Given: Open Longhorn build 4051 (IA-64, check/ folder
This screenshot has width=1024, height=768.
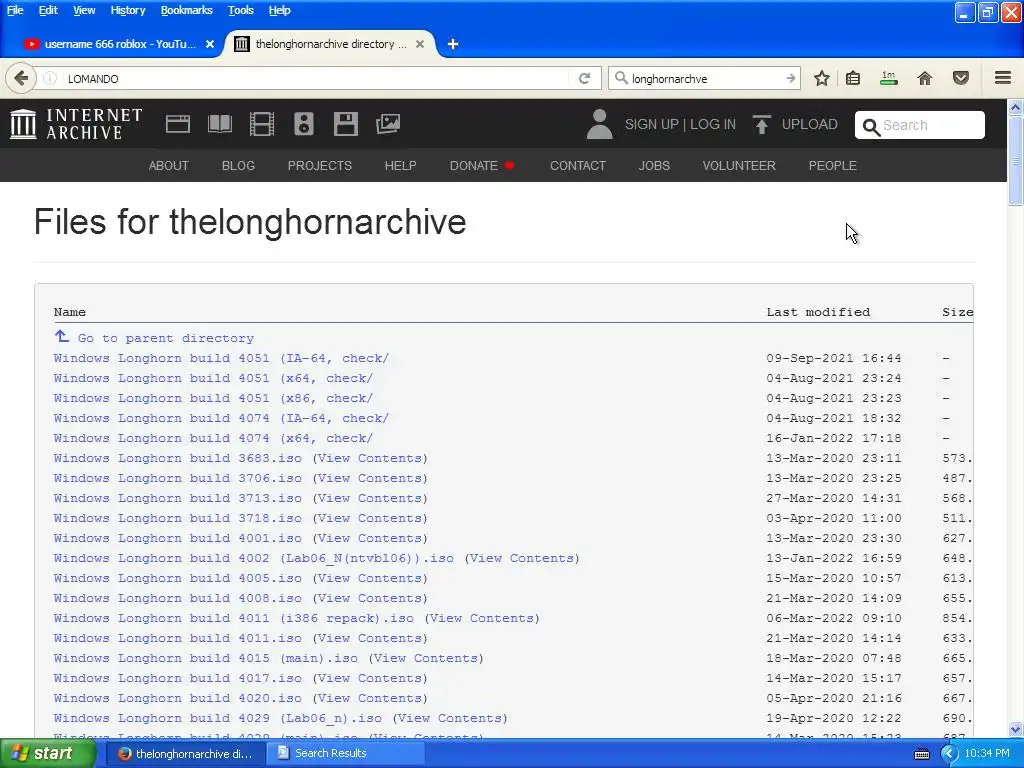Looking at the screenshot, I should [221, 358].
